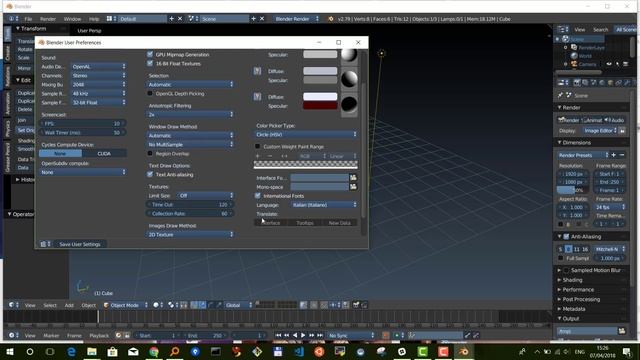Open the Scene properties tab icon

pos(594,82)
